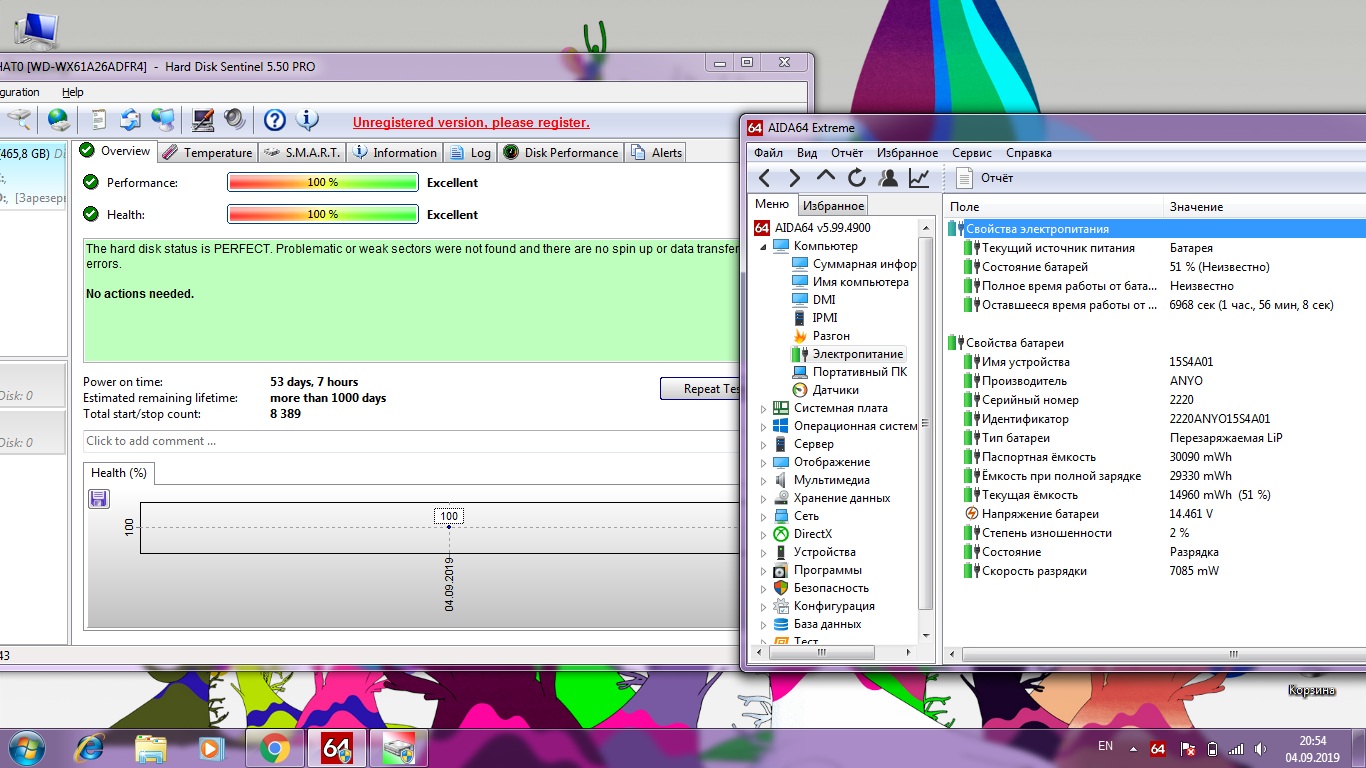Click the comment input field
The width and height of the screenshot is (1366, 768).
coord(400,441)
